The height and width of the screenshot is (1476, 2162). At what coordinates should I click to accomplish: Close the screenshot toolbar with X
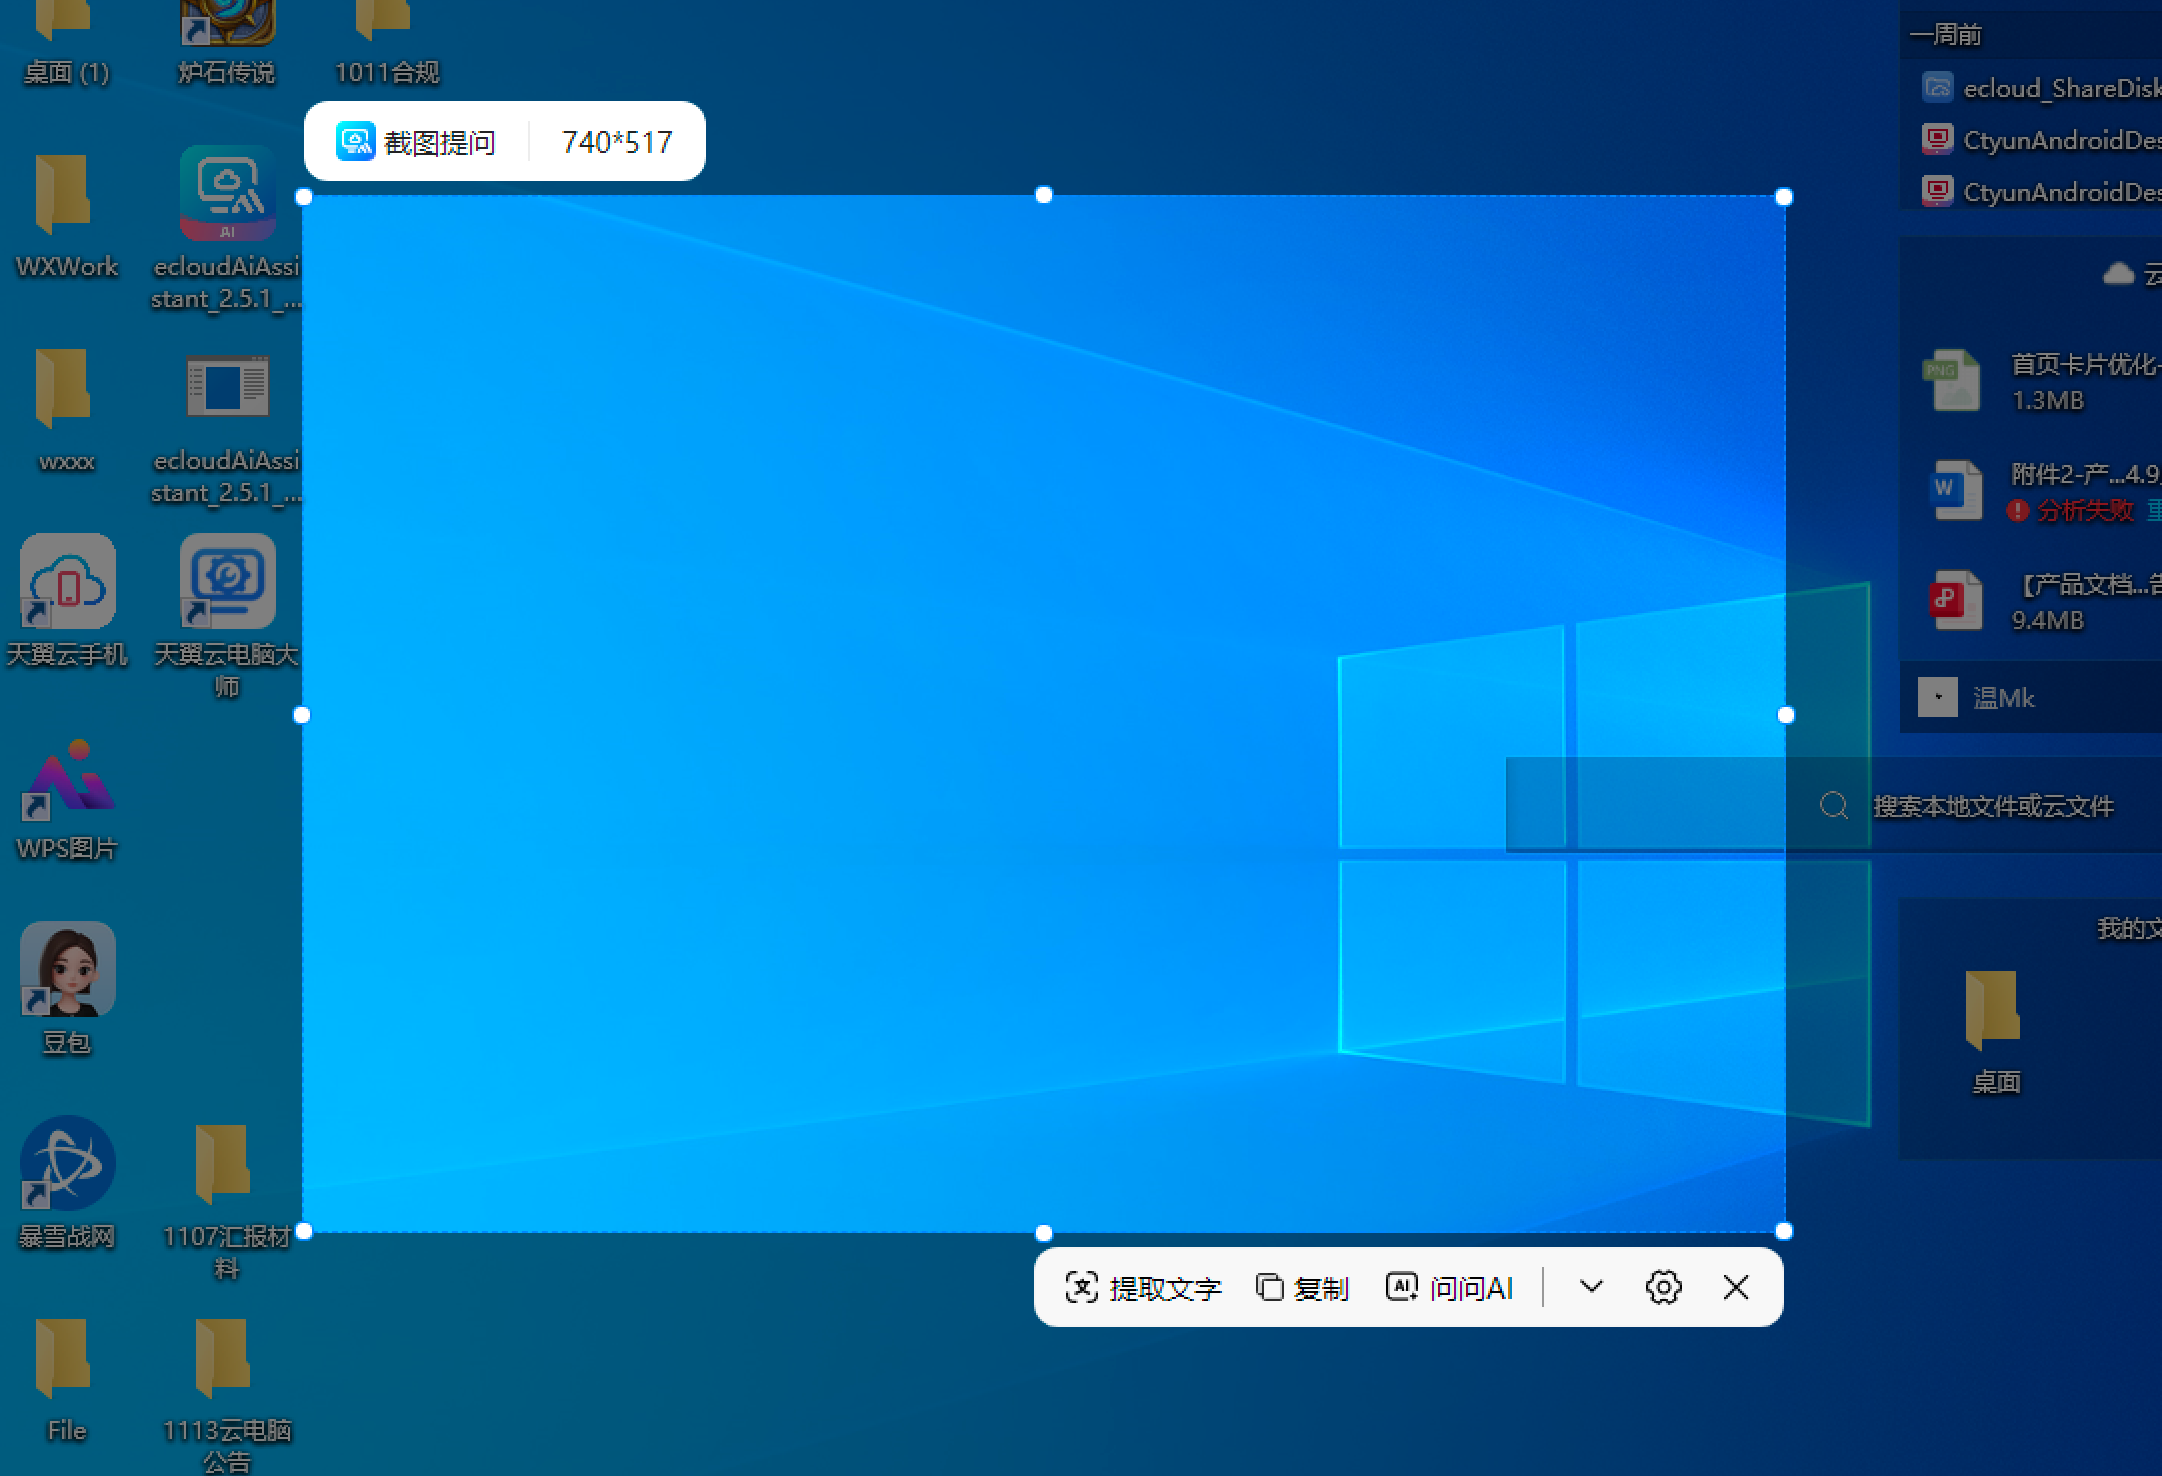(x=1736, y=1288)
